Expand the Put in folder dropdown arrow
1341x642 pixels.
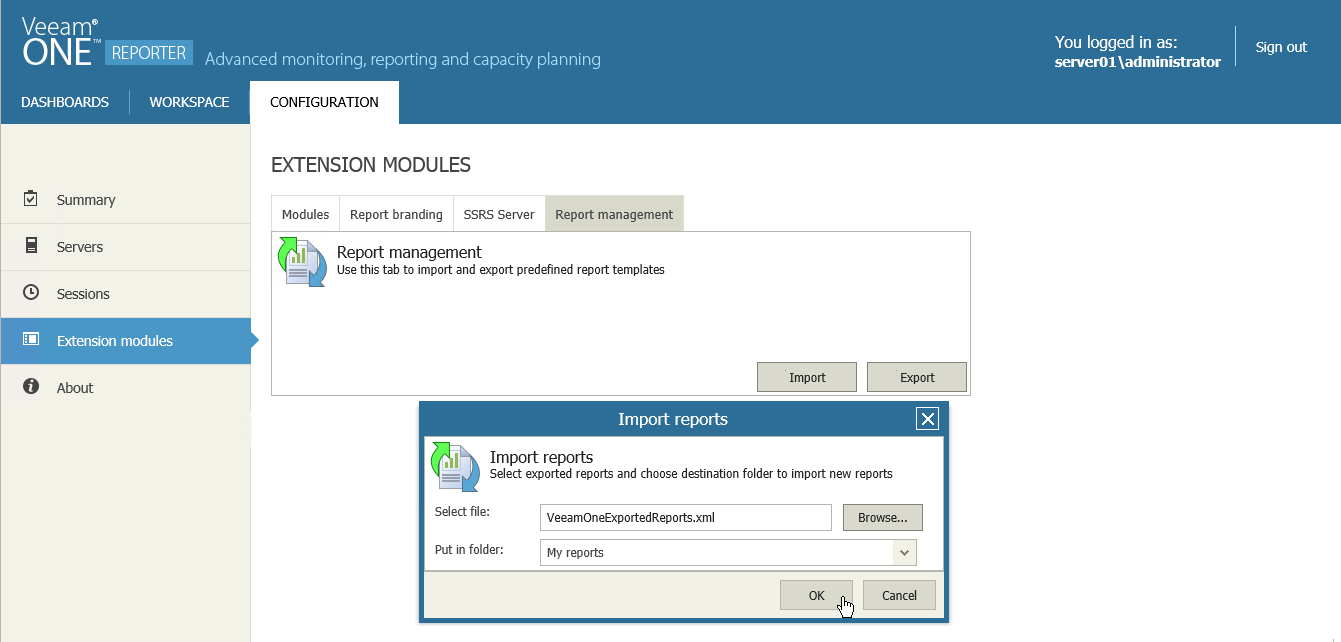pos(904,552)
